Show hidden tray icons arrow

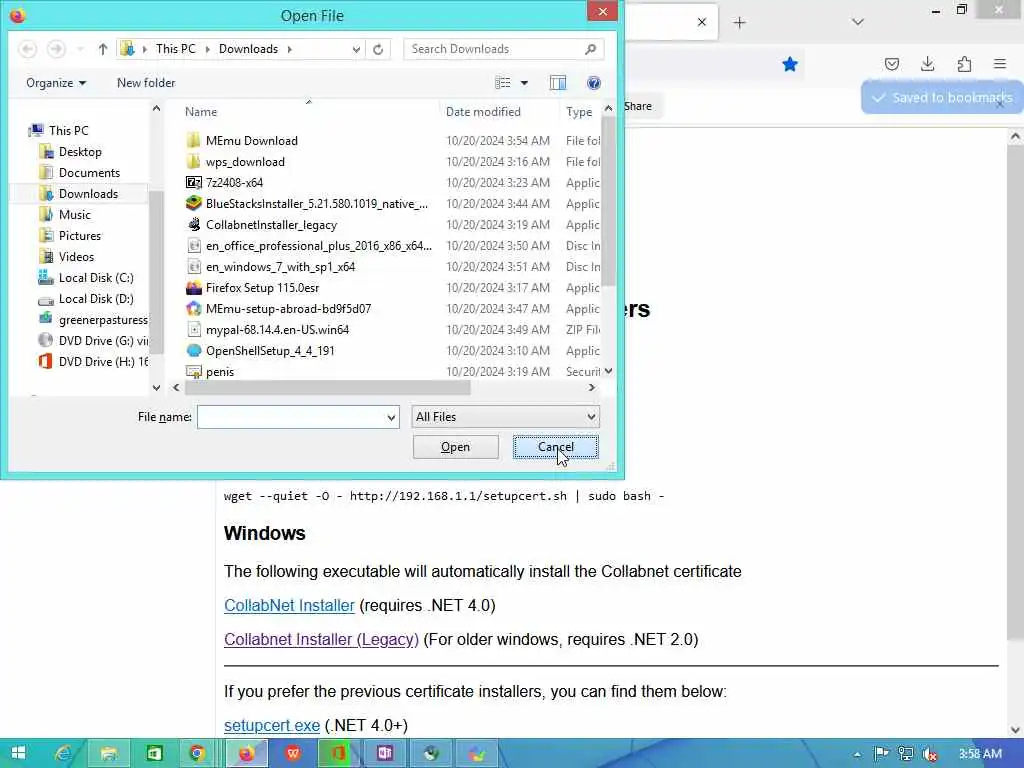[857, 755]
